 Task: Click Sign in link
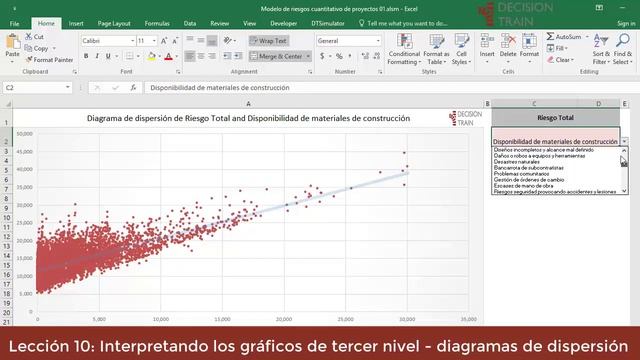click(x=626, y=23)
